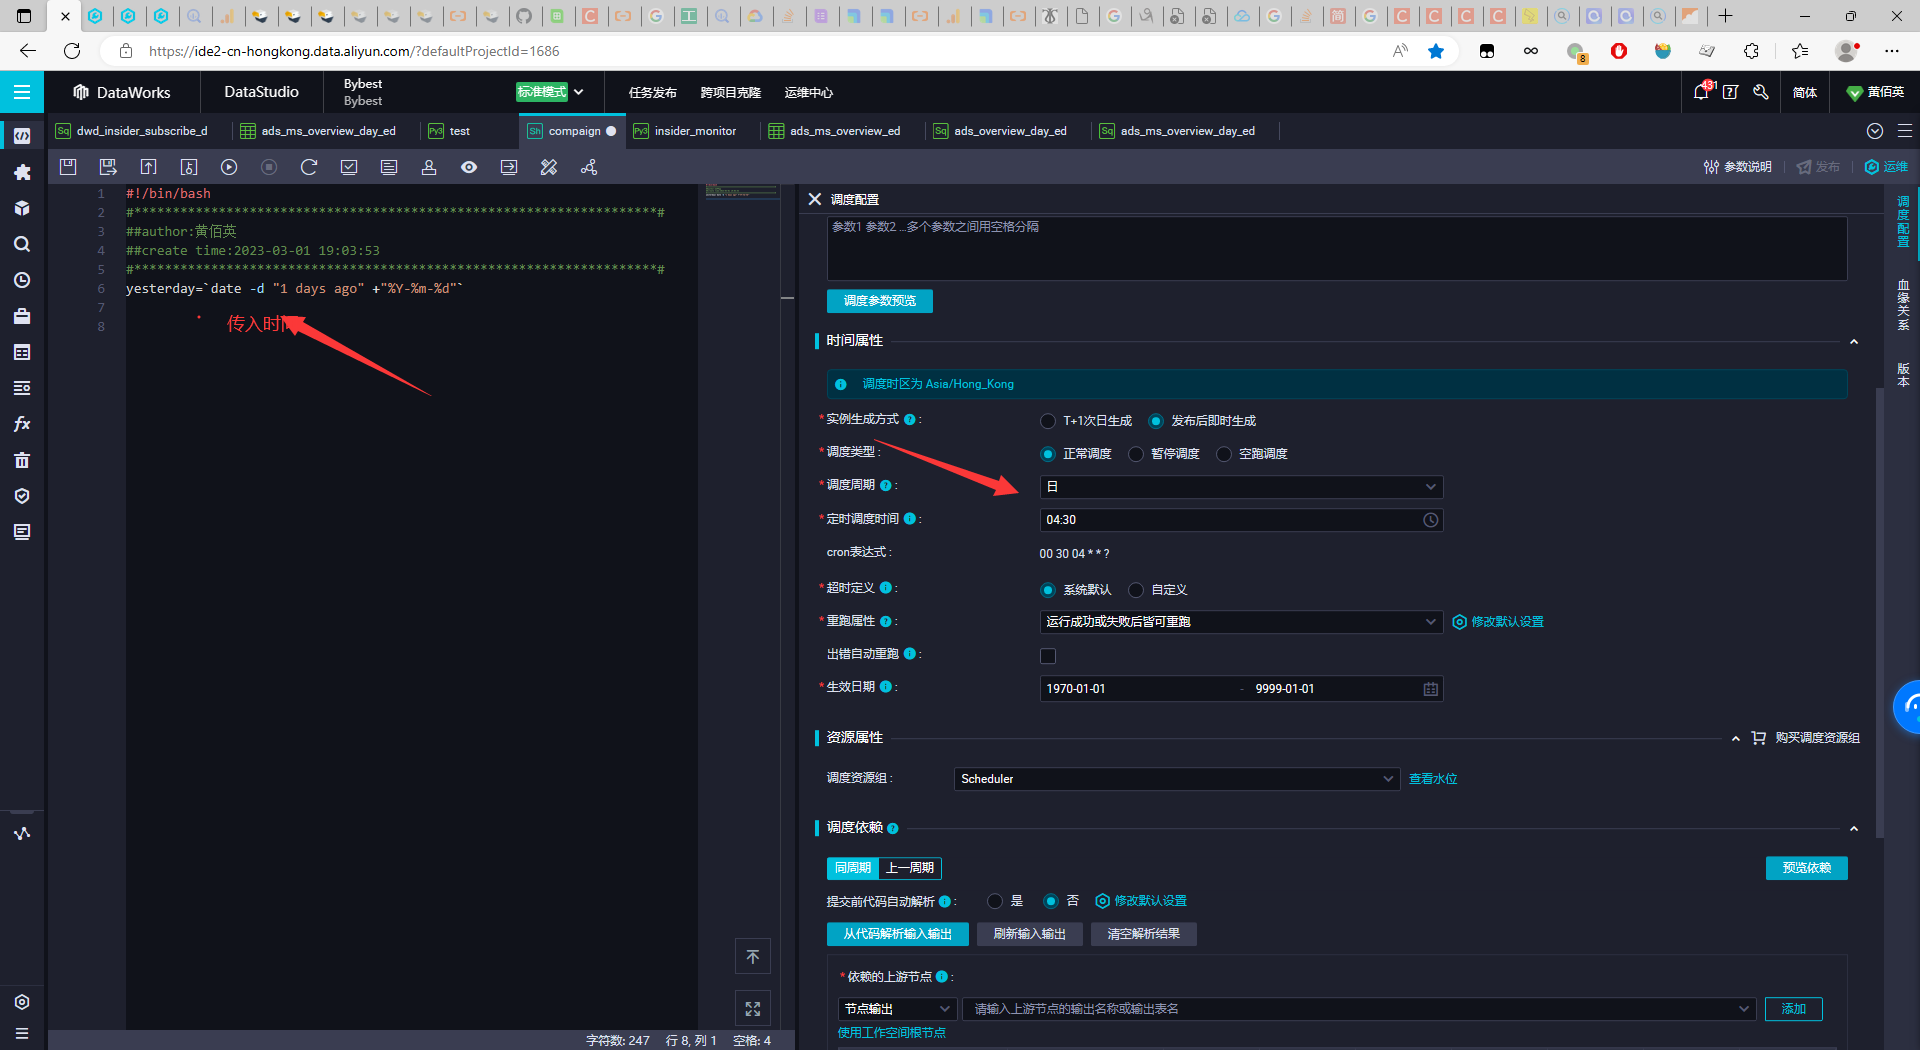Open the 调度周期 dropdown
1920x1050 pixels.
tap(1241, 487)
